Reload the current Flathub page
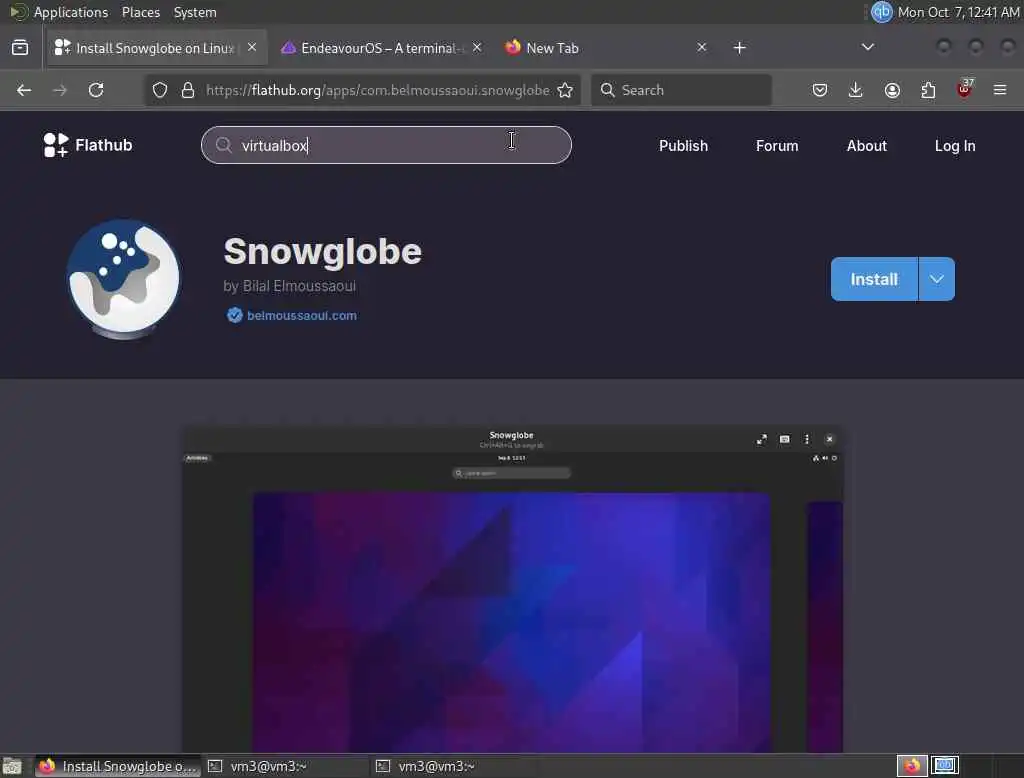The image size is (1024, 778). pyautogui.click(x=96, y=90)
